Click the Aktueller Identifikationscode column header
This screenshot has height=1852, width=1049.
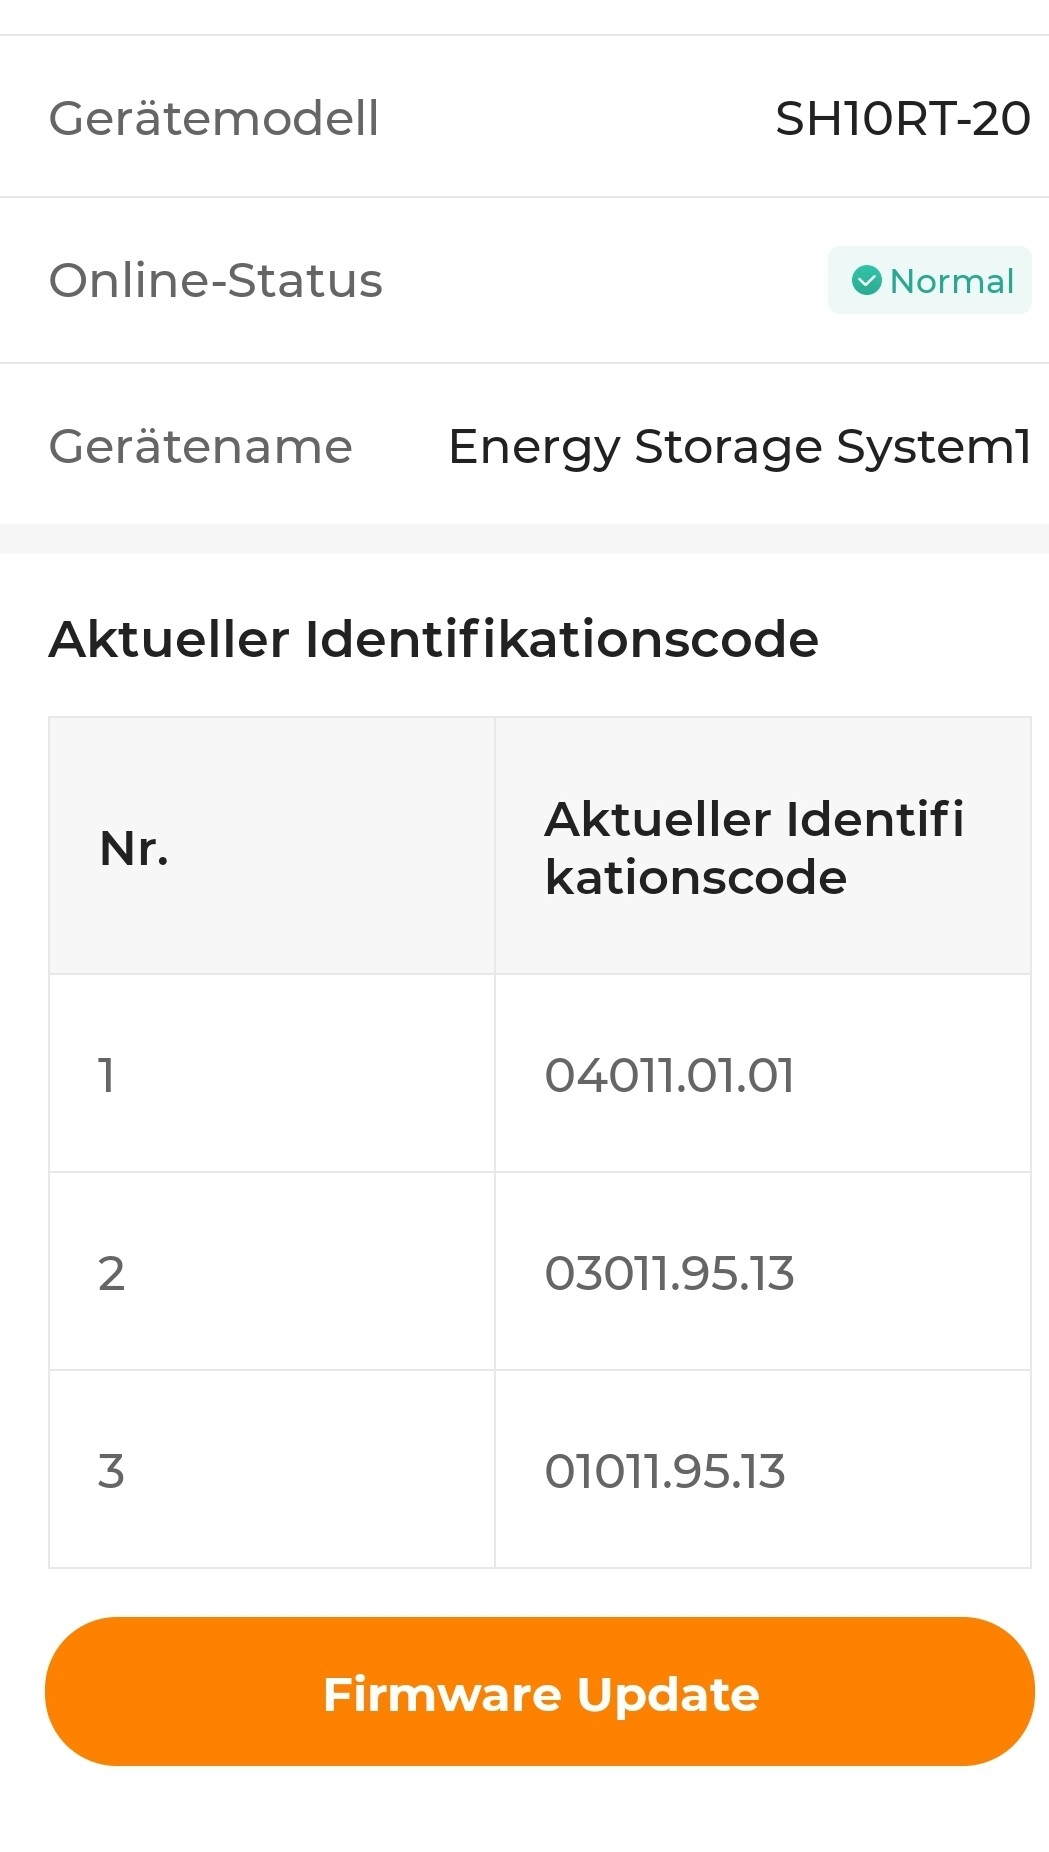[754, 847]
